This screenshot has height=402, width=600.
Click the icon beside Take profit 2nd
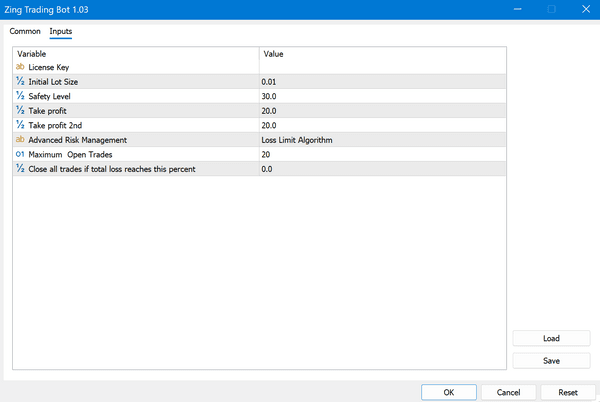click(x=21, y=125)
